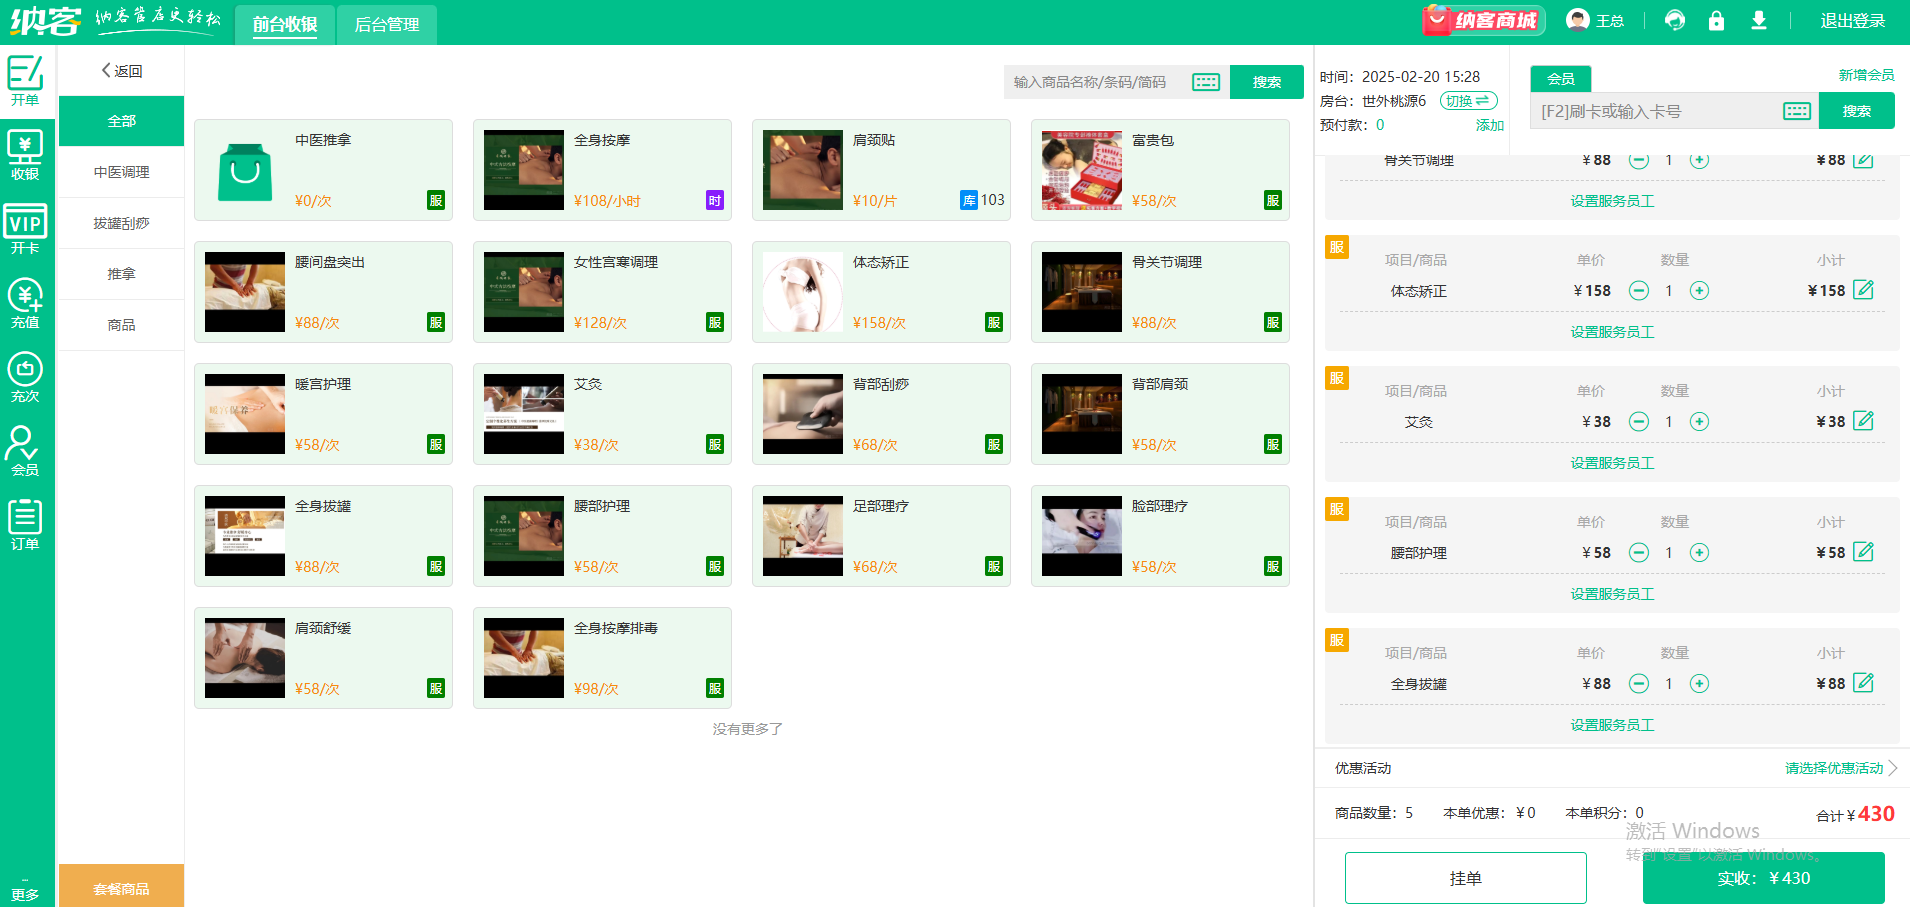This screenshot has width=1910, height=907.
Task: Select 拔罐刮痧 category
Action: [122, 223]
